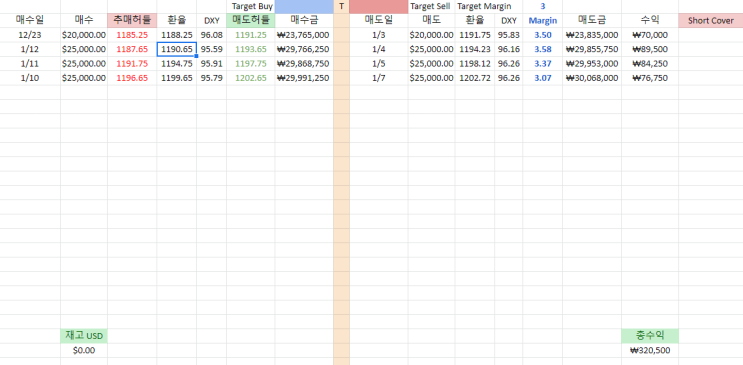Select the blue Margin header cell
This screenshot has height=365, width=743.
click(543, 20)
